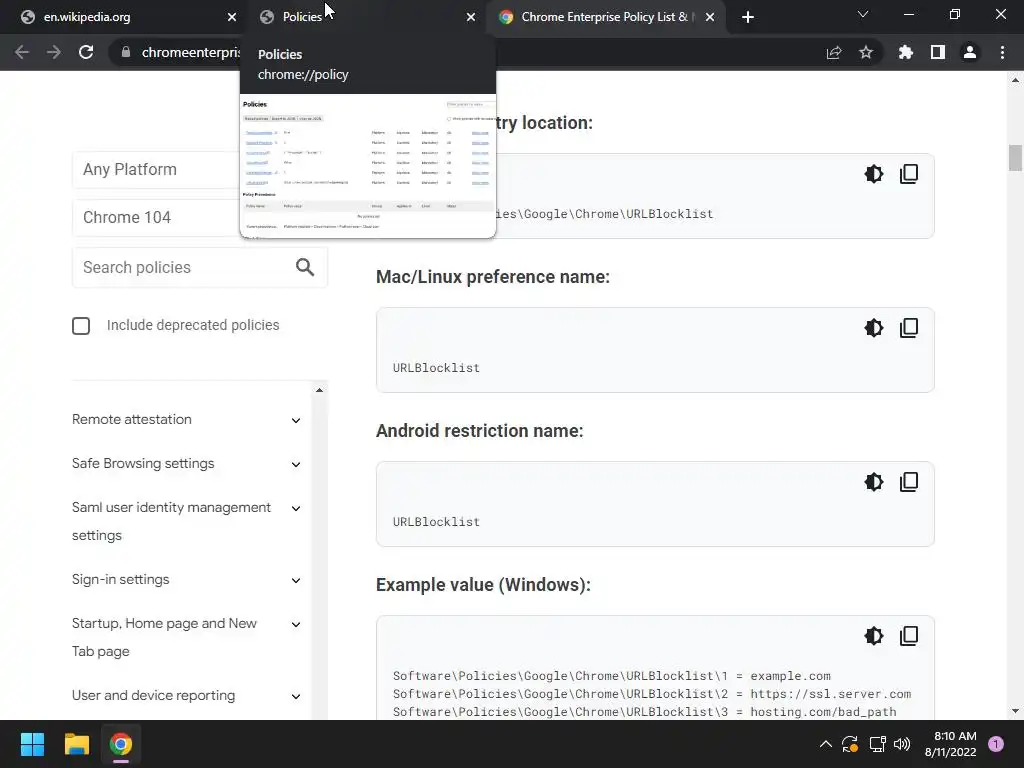Copy the Mac/Linux preference name code
The image size is (1024, 768).
[x=909, y=328]
